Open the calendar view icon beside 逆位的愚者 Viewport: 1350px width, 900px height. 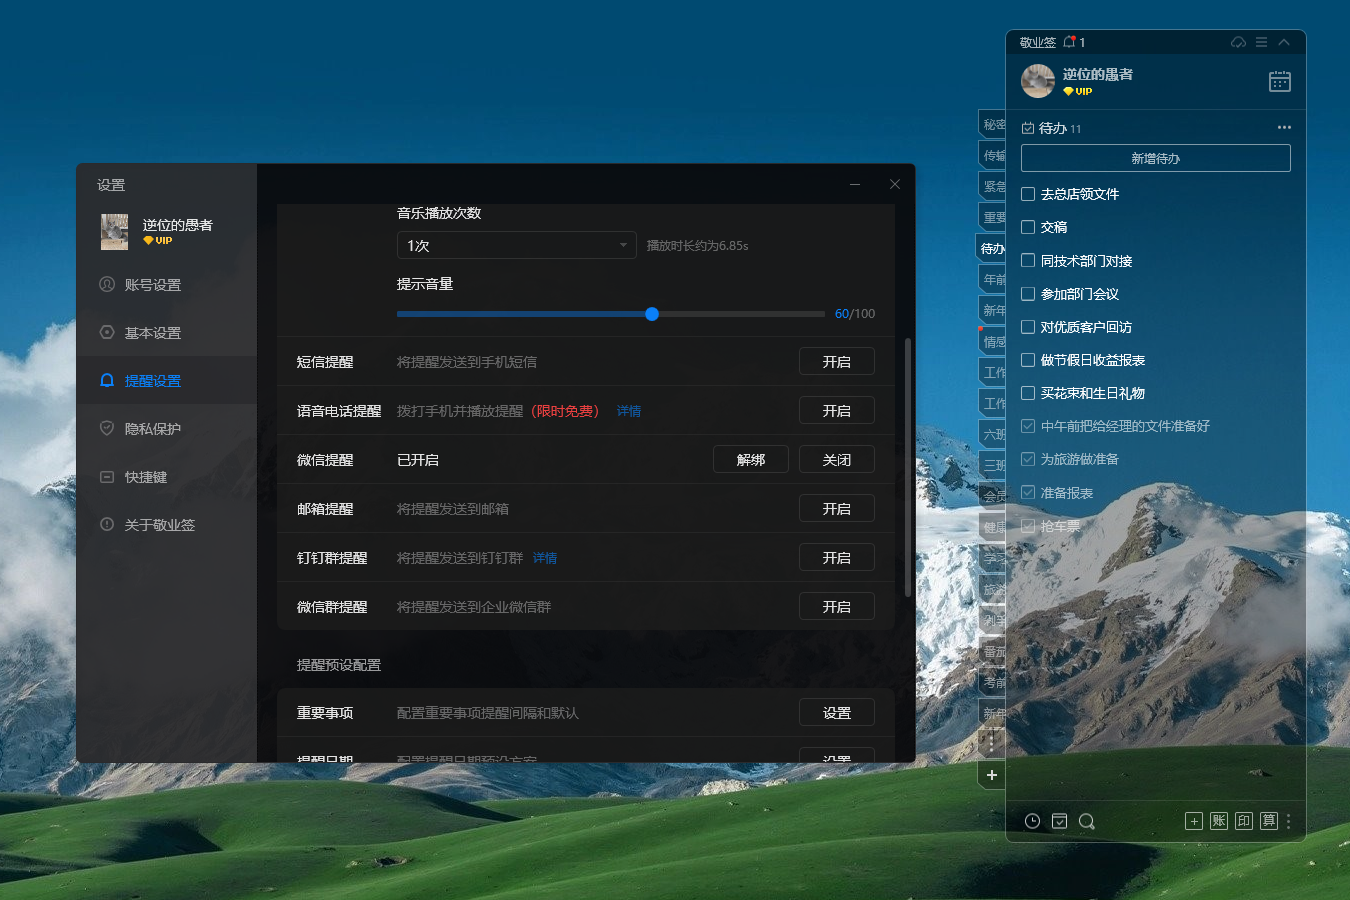coord(1280,81)
